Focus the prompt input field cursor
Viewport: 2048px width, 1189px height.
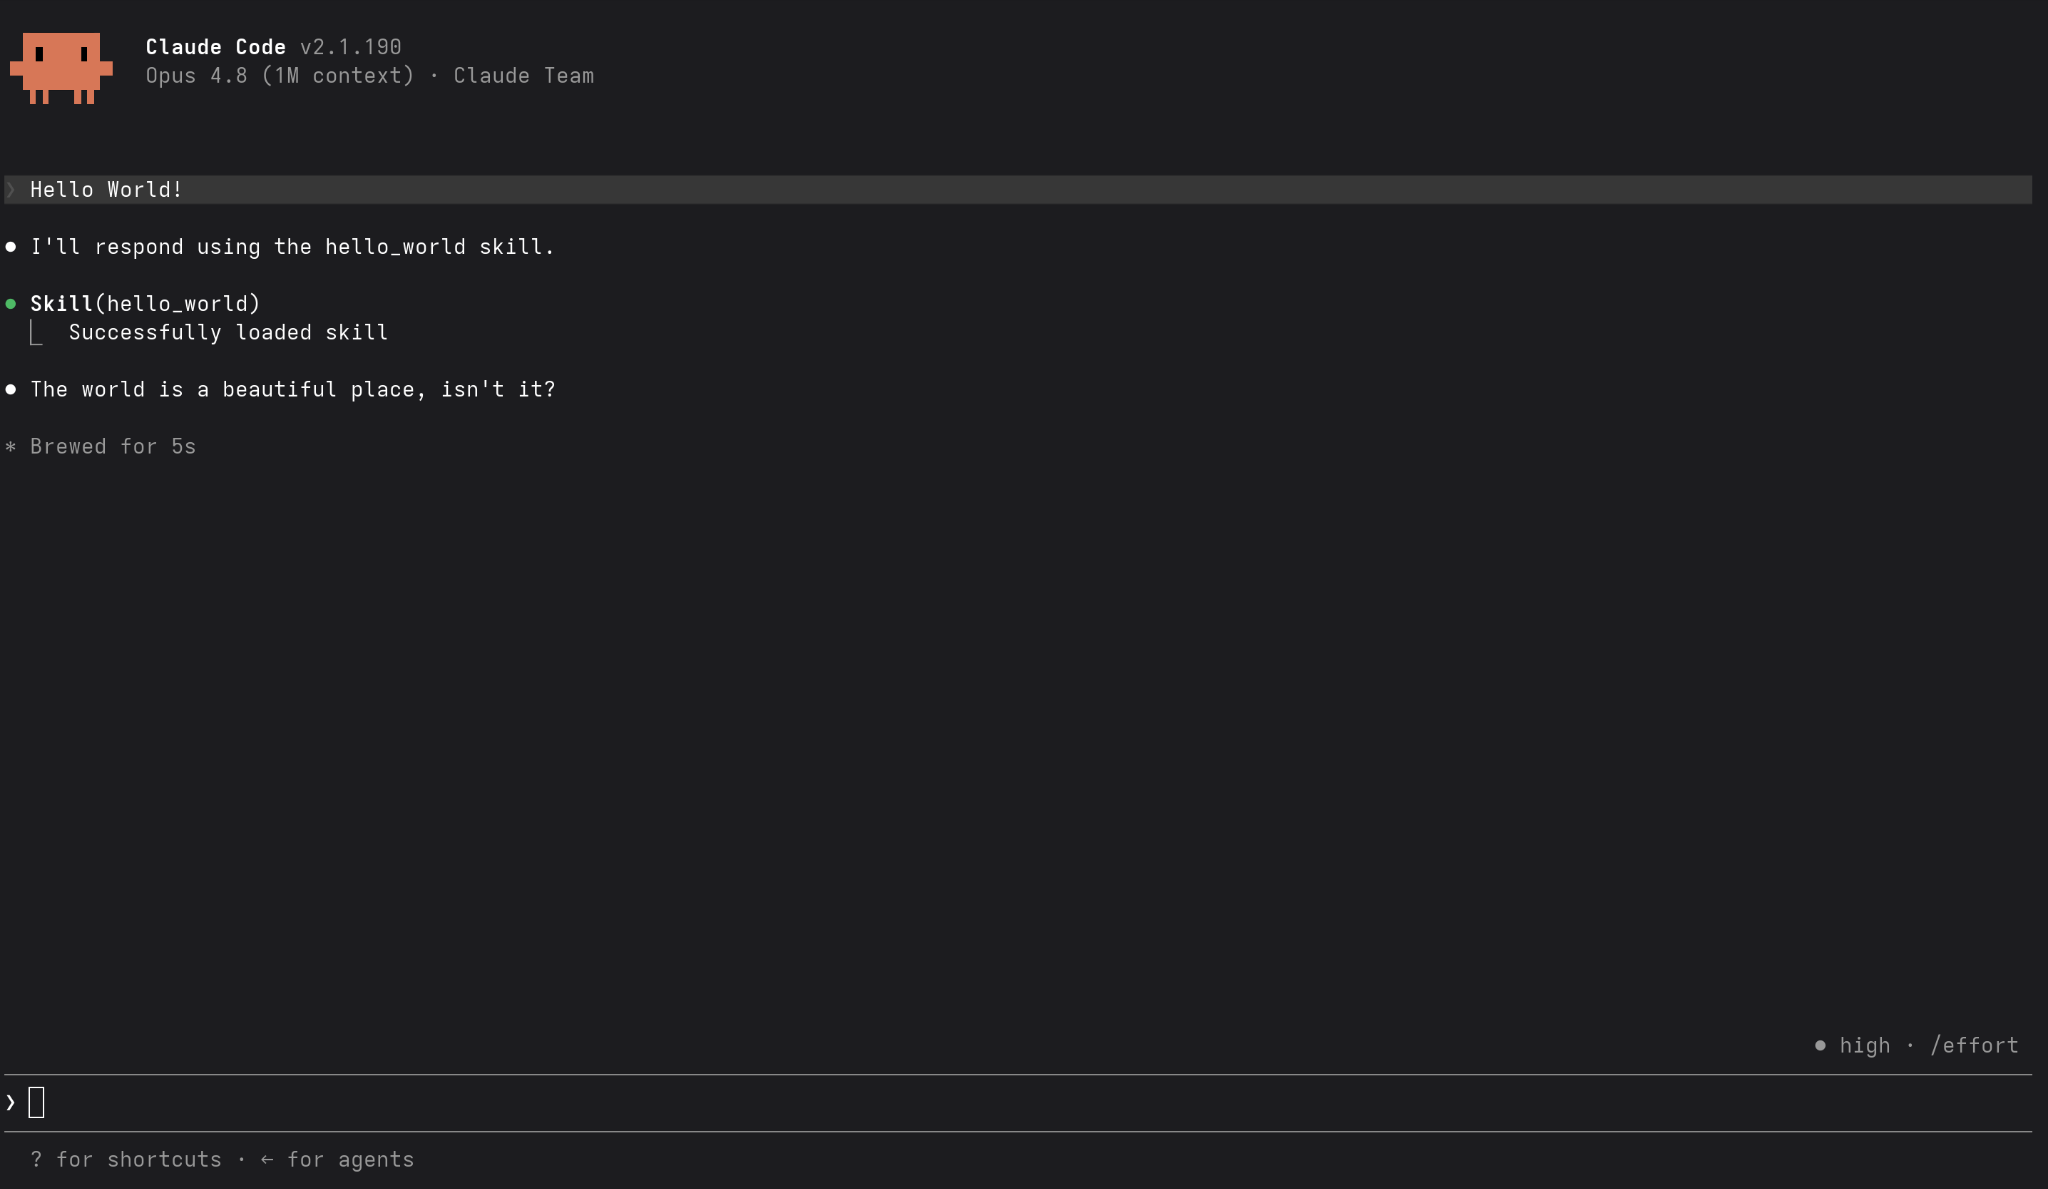tap(37, 1102)
